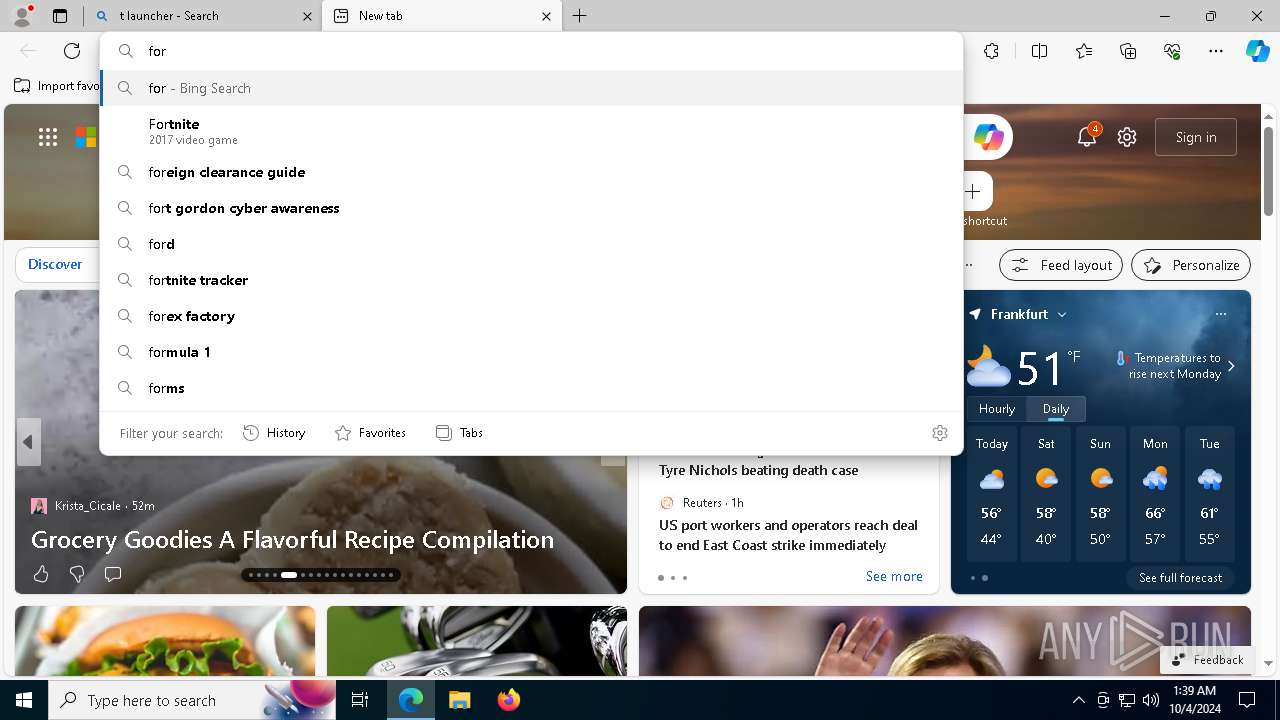Image resolution: width=1280 pixels, height=720 pixels.
Task: Select 'forex factory' suggestion
Action: [531, 316]
